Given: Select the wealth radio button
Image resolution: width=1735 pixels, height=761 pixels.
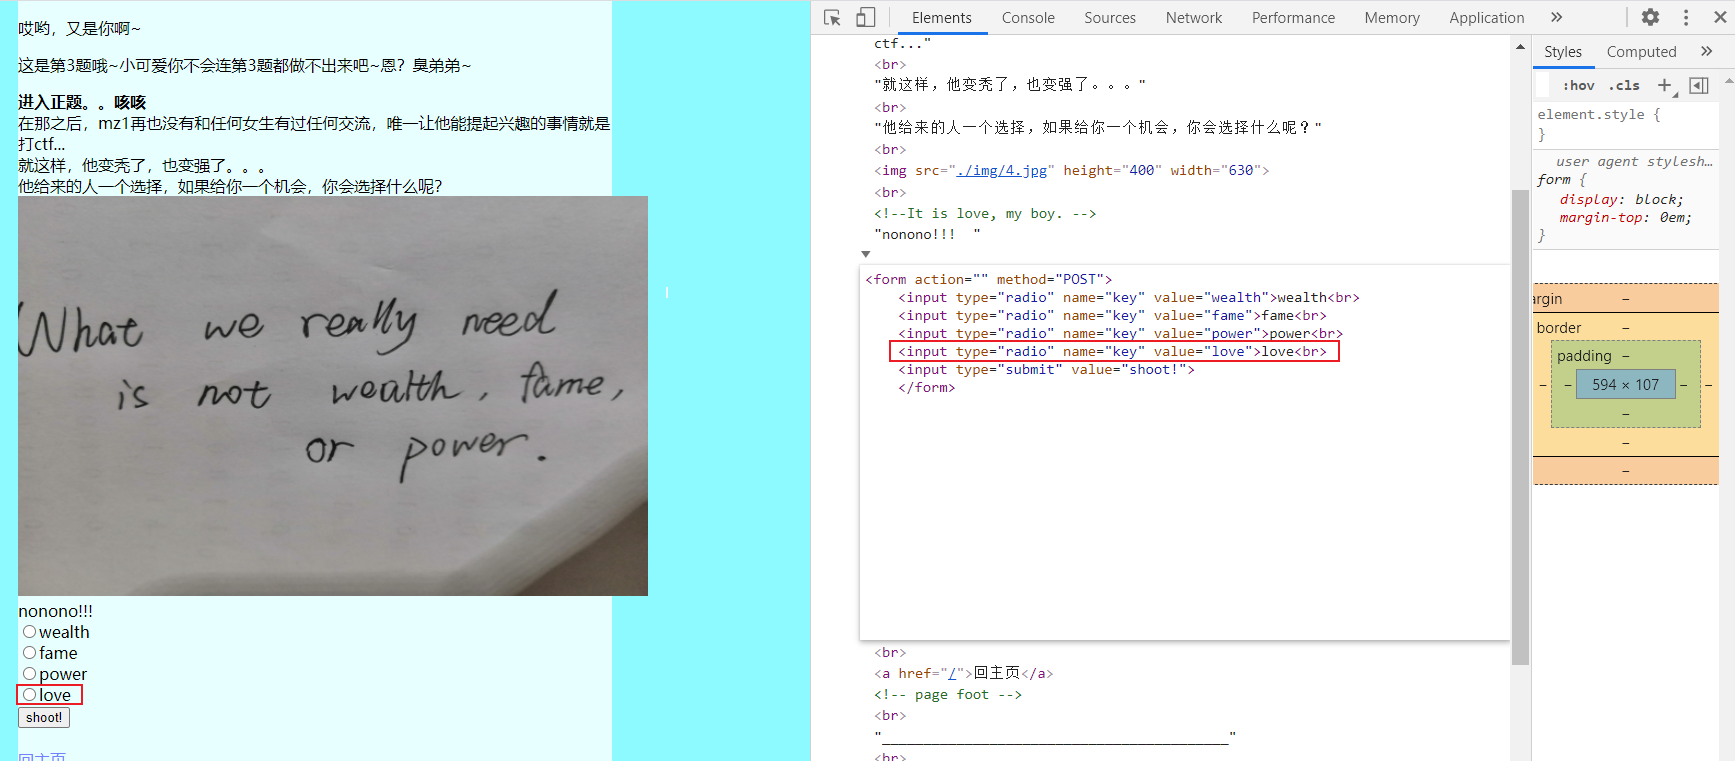Looking at the screenshot, I should click(x=30, y=632).
